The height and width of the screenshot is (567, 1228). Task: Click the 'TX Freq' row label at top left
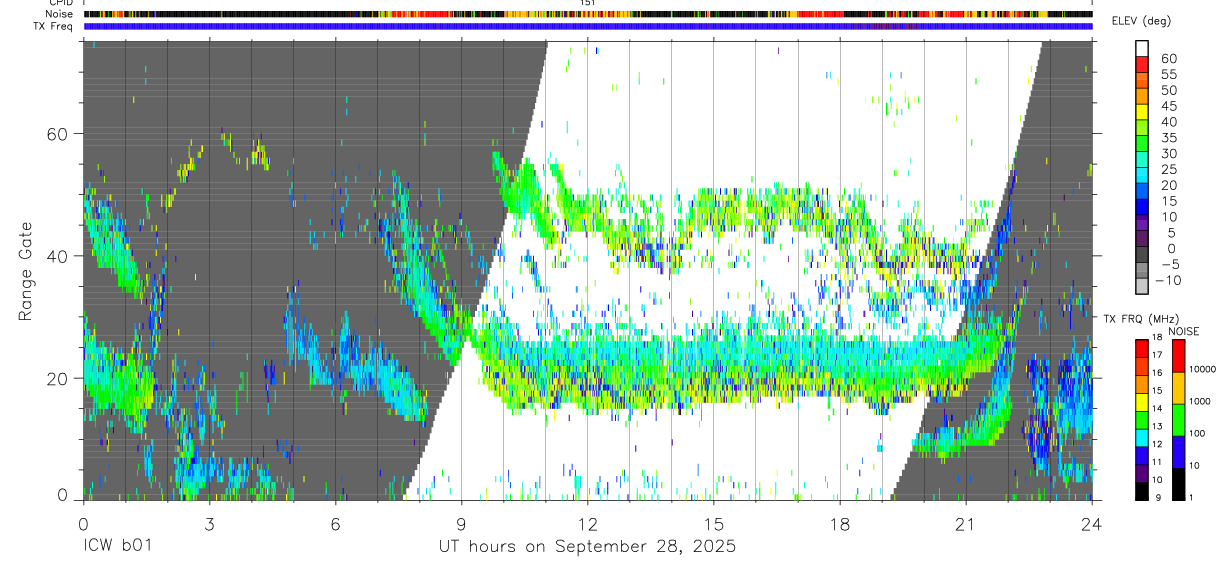(52, 26)
